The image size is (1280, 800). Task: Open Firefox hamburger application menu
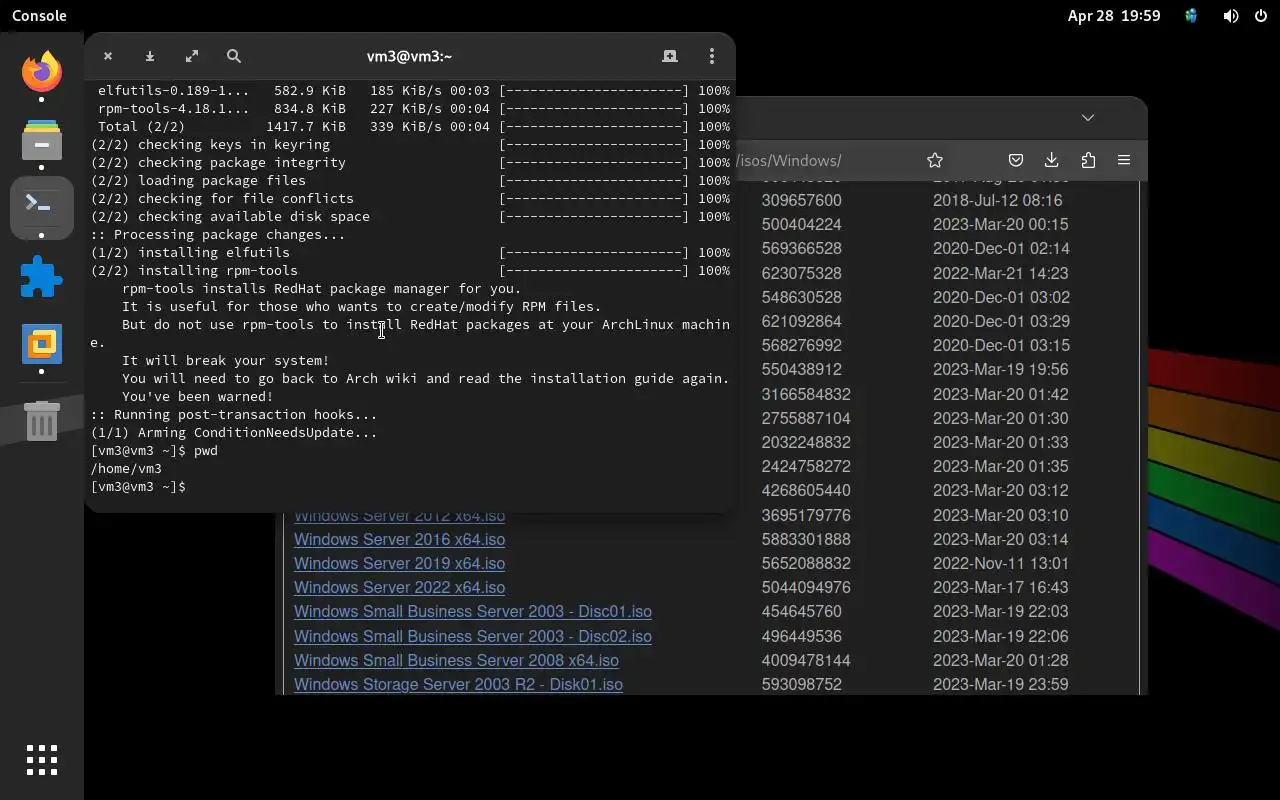tap(1124, 160)
